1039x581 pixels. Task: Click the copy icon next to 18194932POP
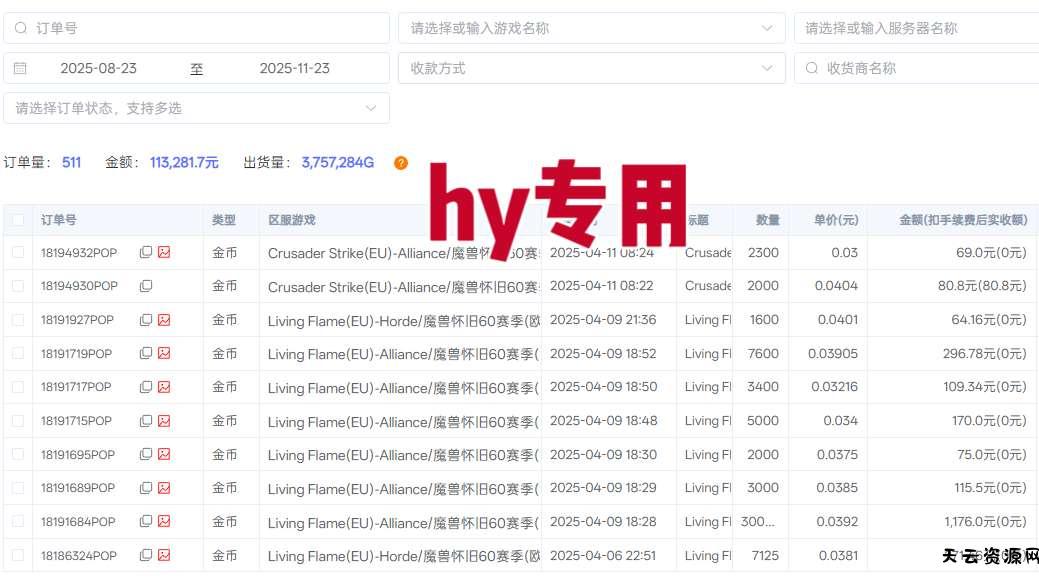coord(146,252)
